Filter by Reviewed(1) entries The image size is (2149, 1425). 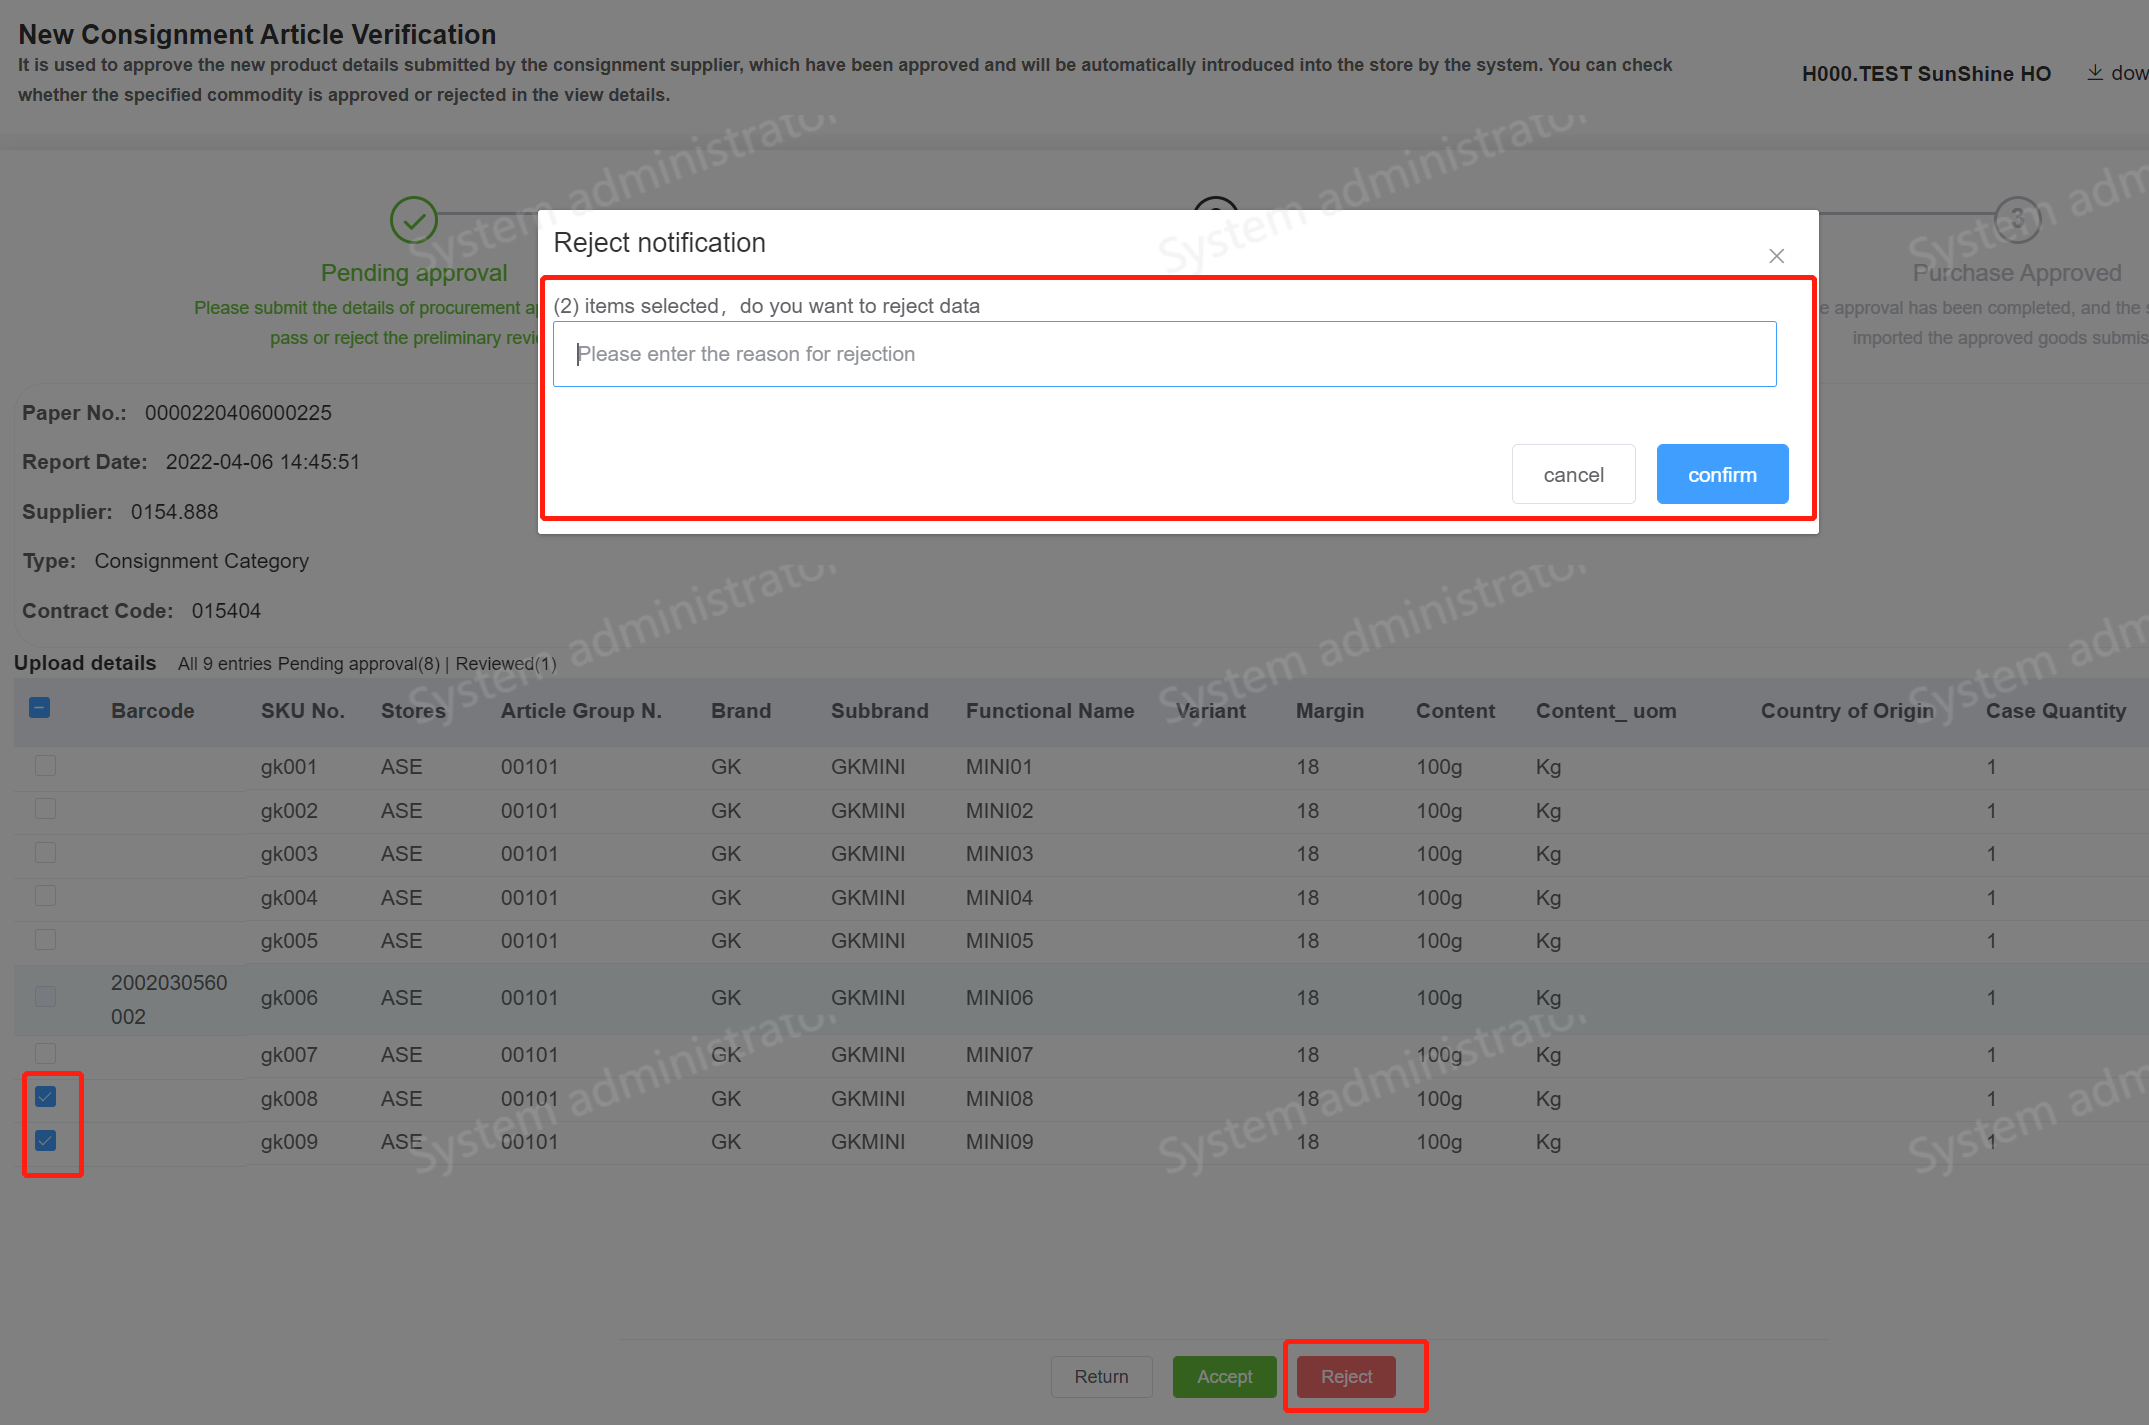505,664
